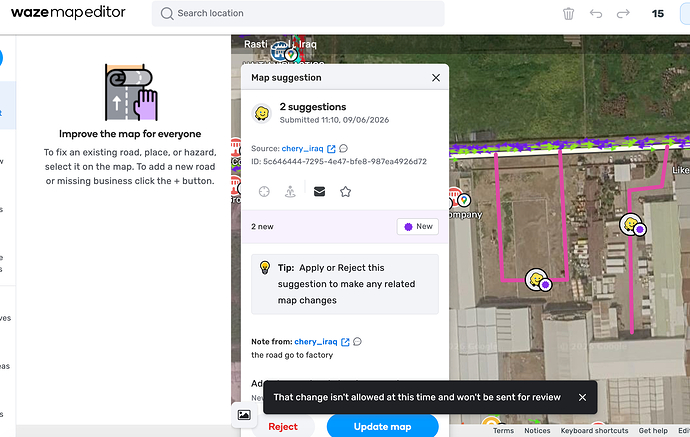
Task: Click the trash delete icon in toolbar
Action: pos(568,14)
